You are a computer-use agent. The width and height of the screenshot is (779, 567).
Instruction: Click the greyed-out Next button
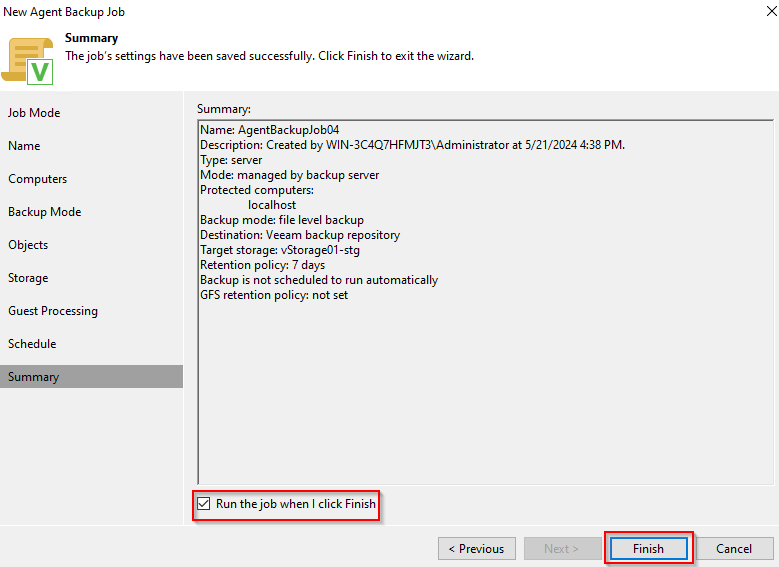(x=561, y=548)
